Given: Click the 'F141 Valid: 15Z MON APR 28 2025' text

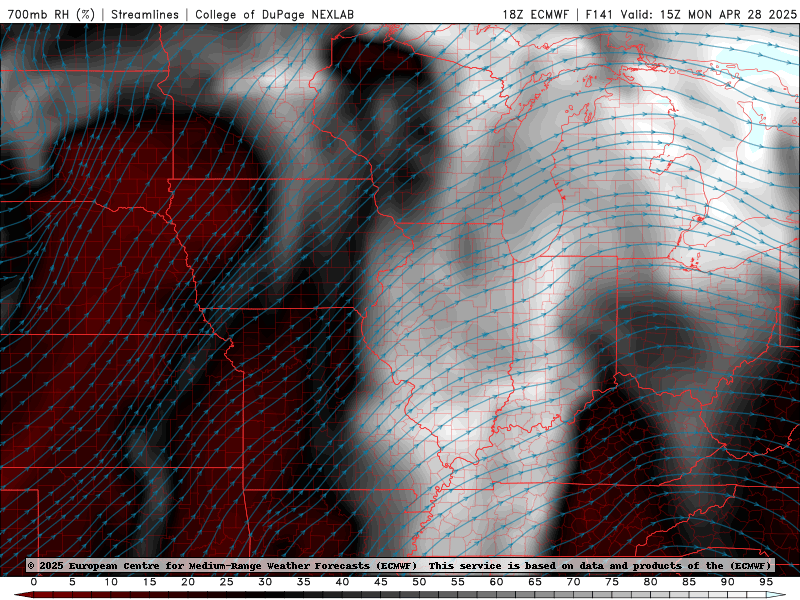Looking at the screenshot, I should tap(691, 14).
